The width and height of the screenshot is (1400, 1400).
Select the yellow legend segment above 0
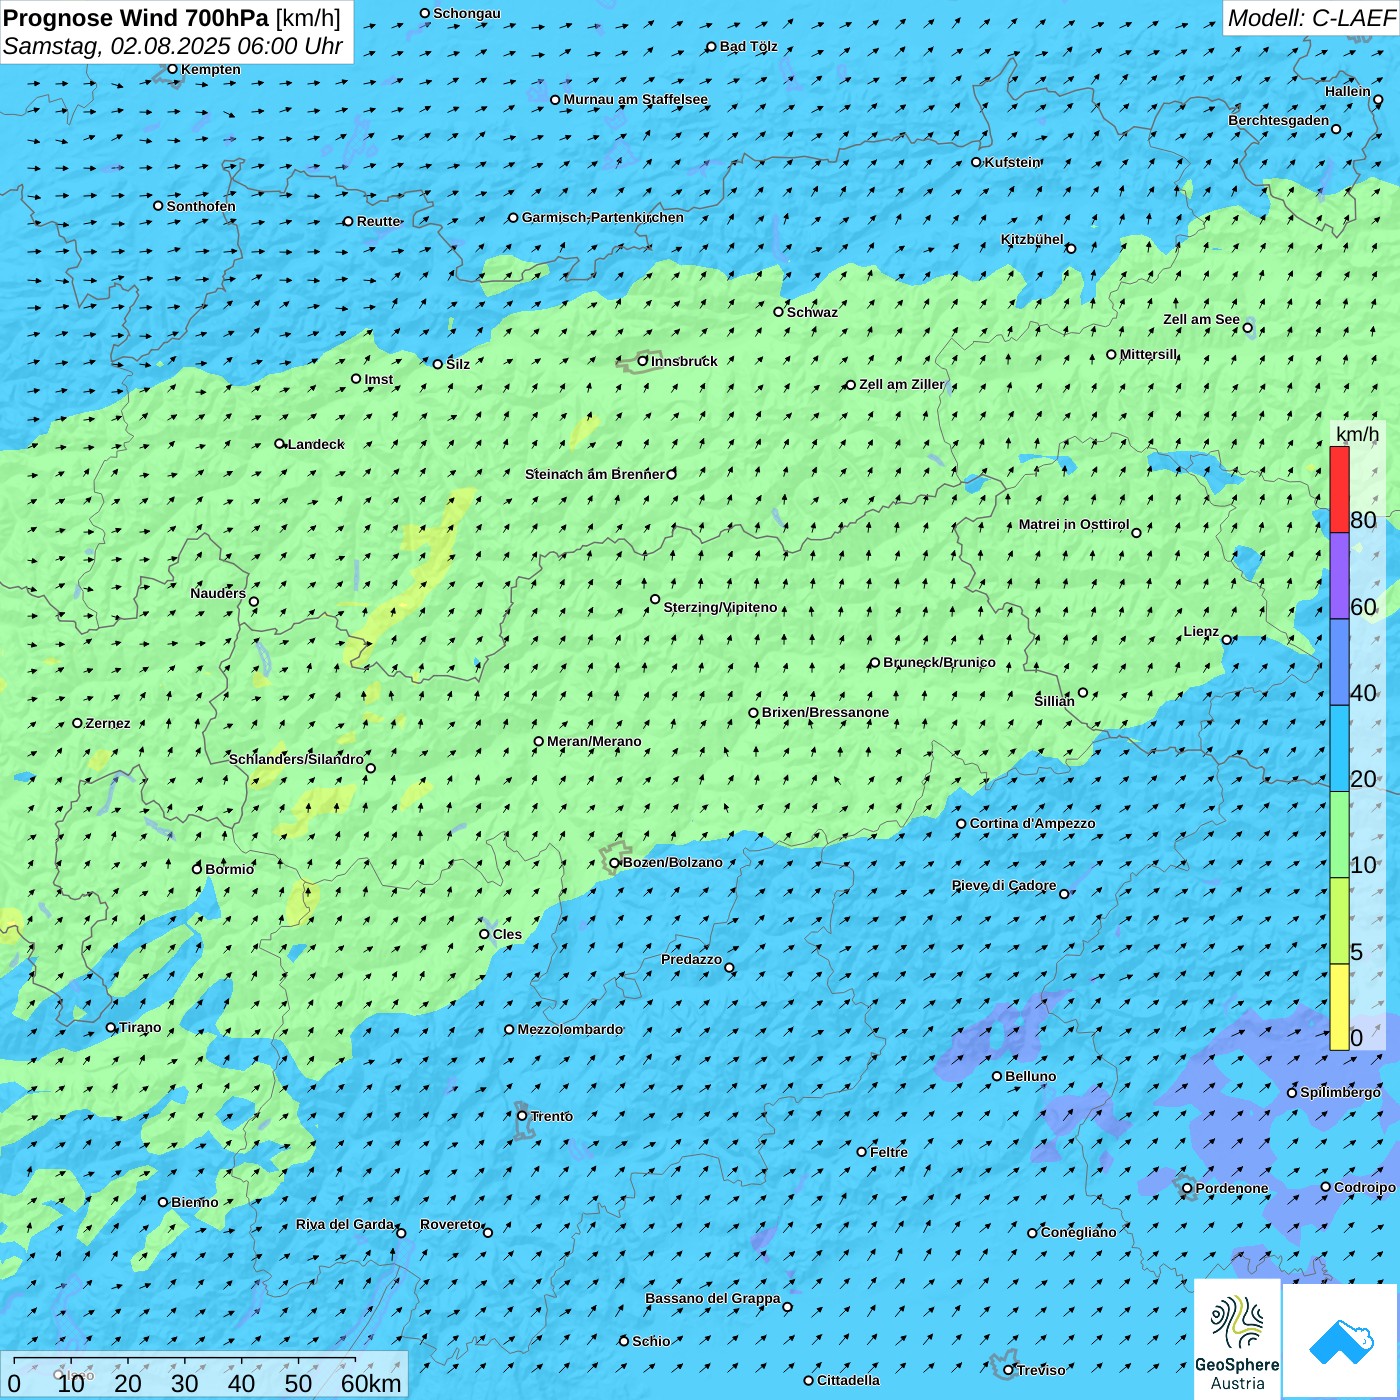pyautogui.click(x=1339, y=1007)
